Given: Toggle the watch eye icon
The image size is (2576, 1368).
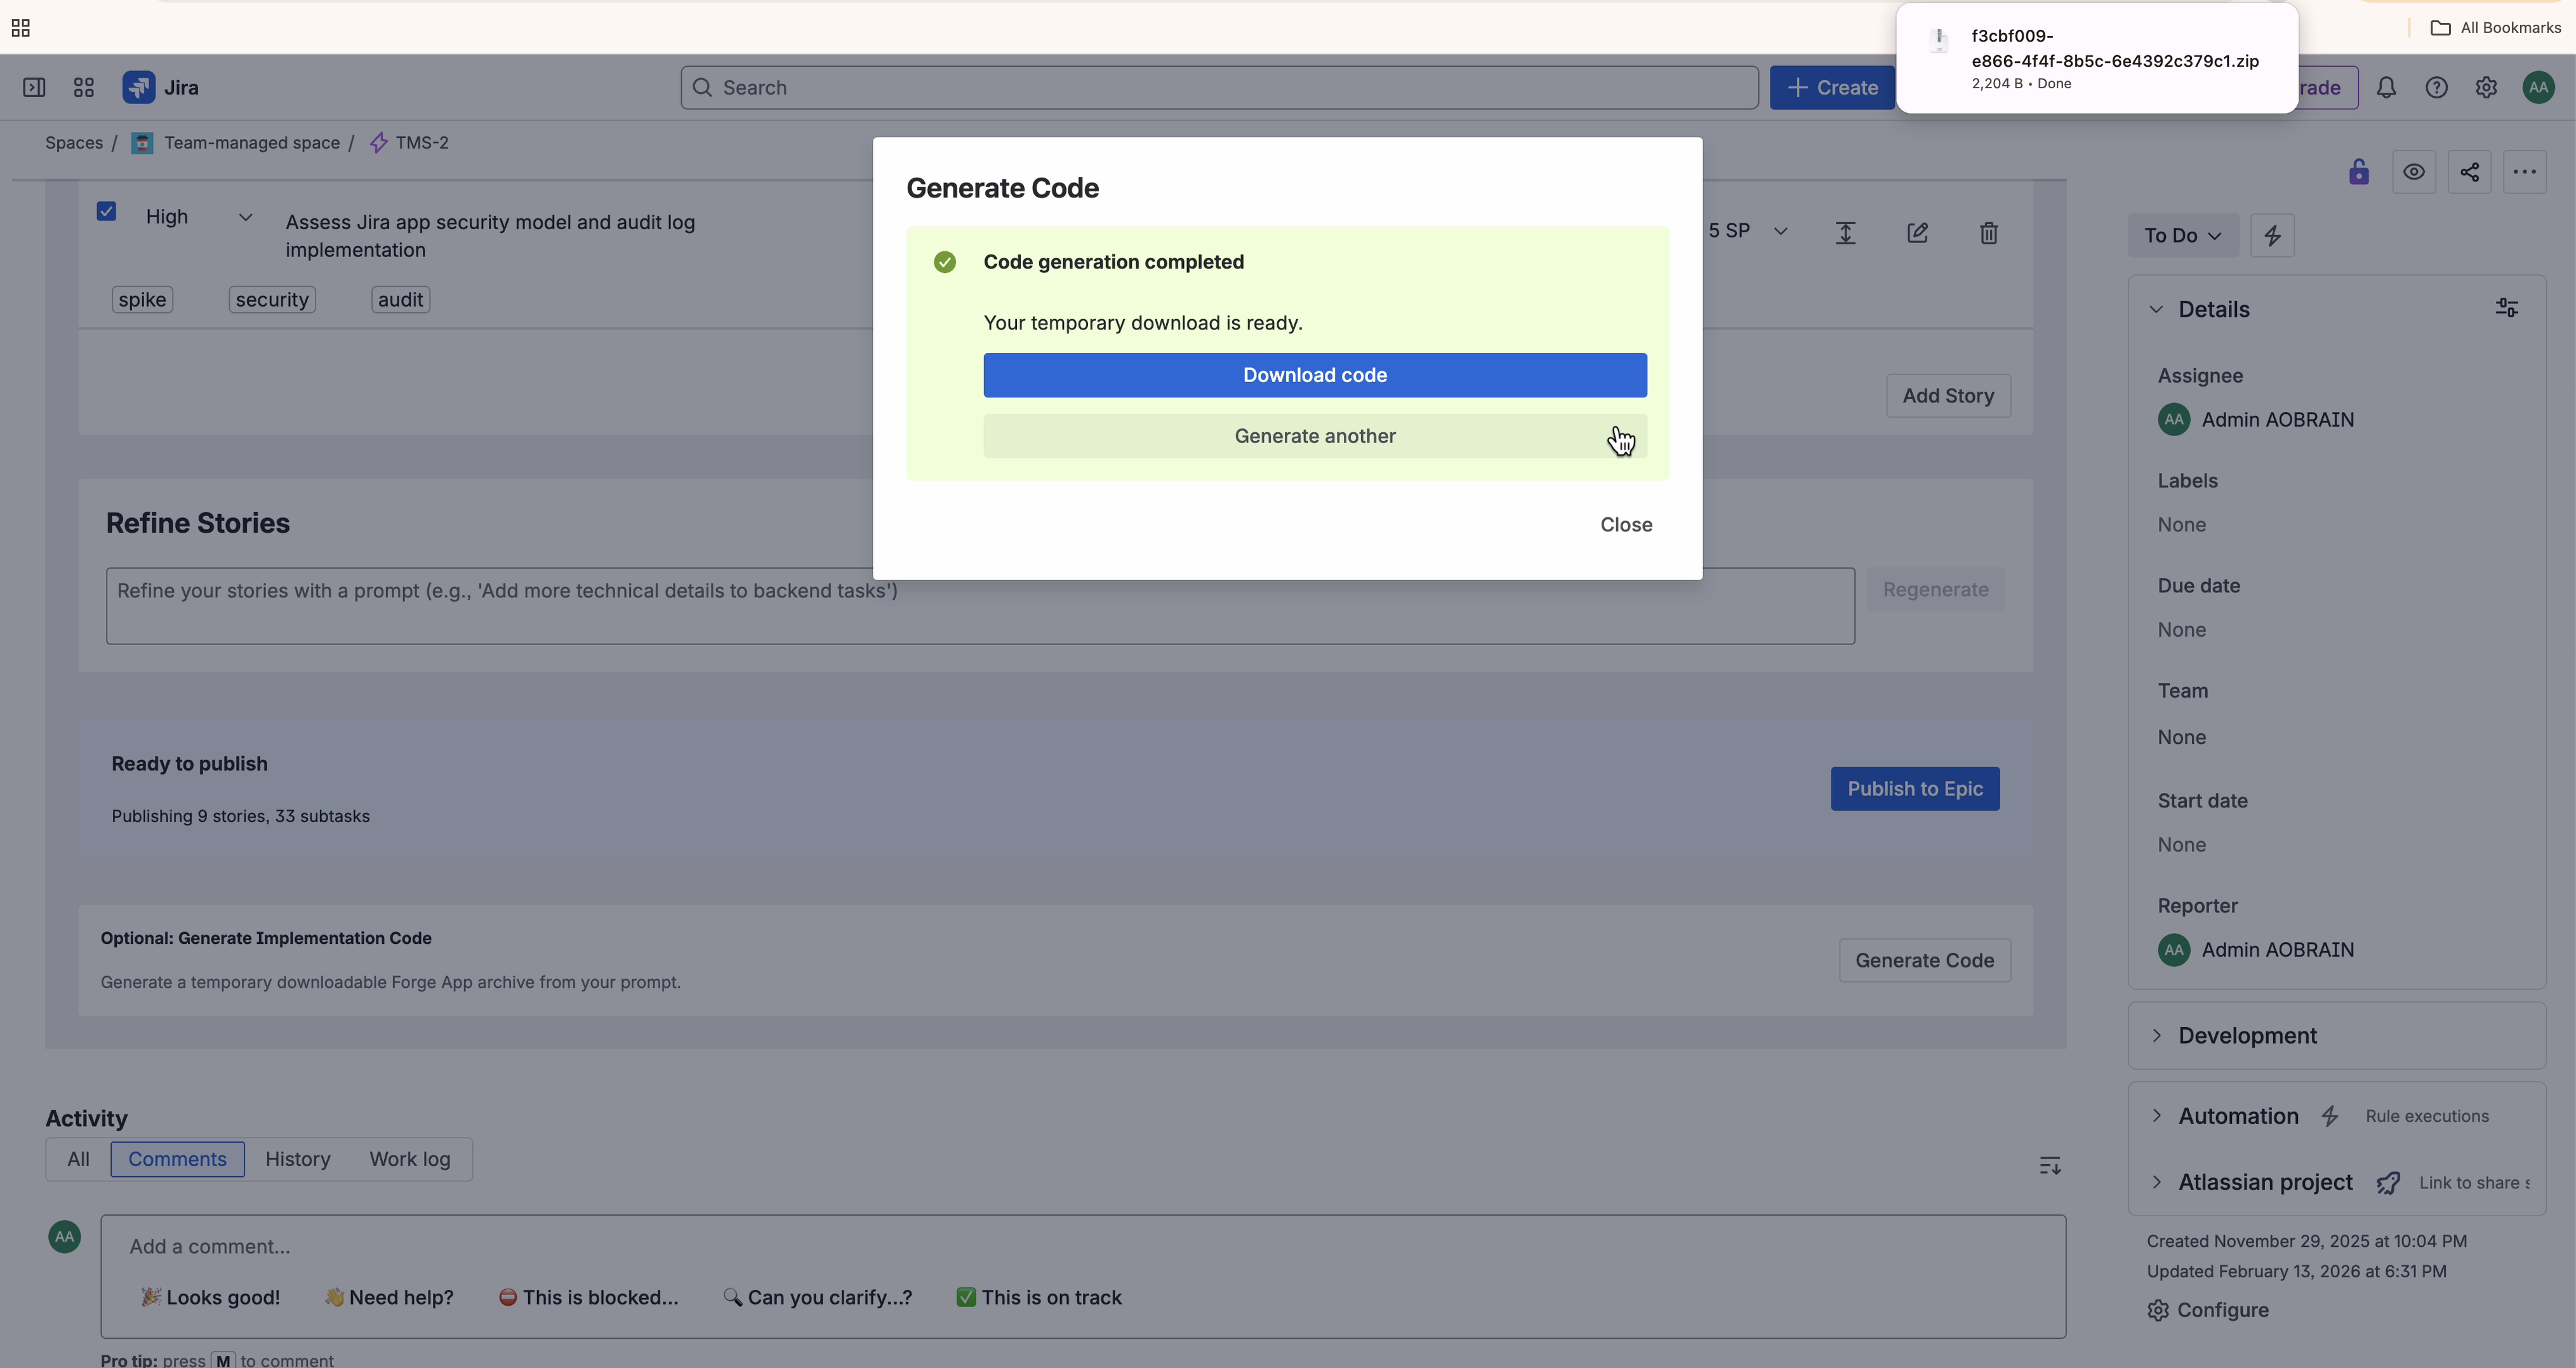Looking at the screenshot, I should tap(2414, 172).
